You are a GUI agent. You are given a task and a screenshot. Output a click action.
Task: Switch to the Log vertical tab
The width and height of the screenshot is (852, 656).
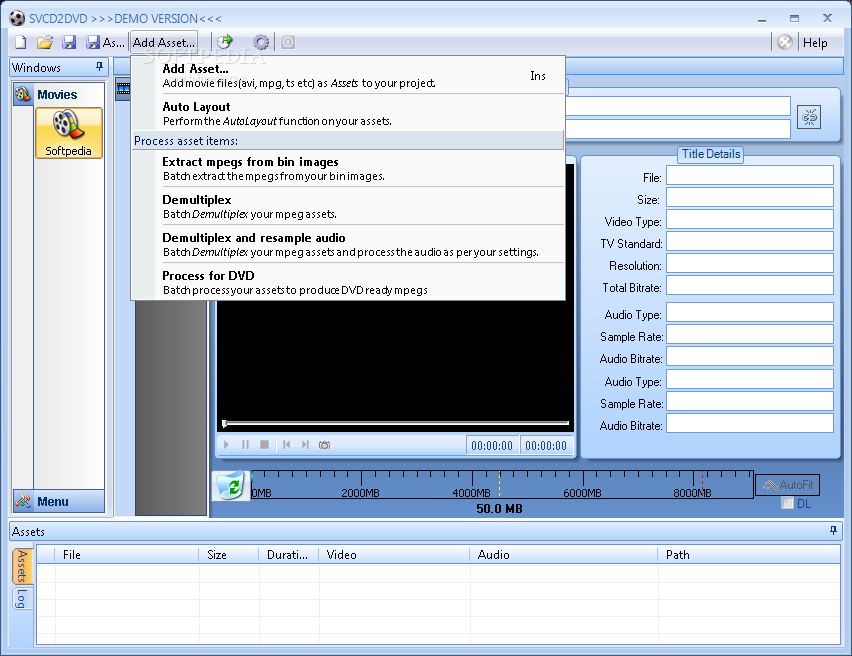(22, 598)
